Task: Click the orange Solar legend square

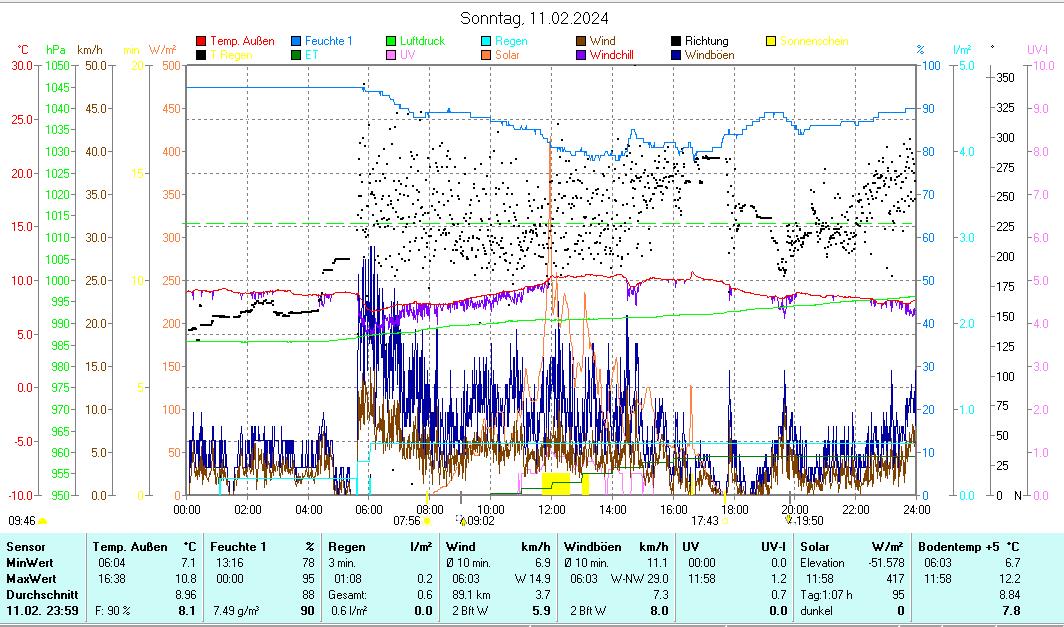Action: click(487, 55)
